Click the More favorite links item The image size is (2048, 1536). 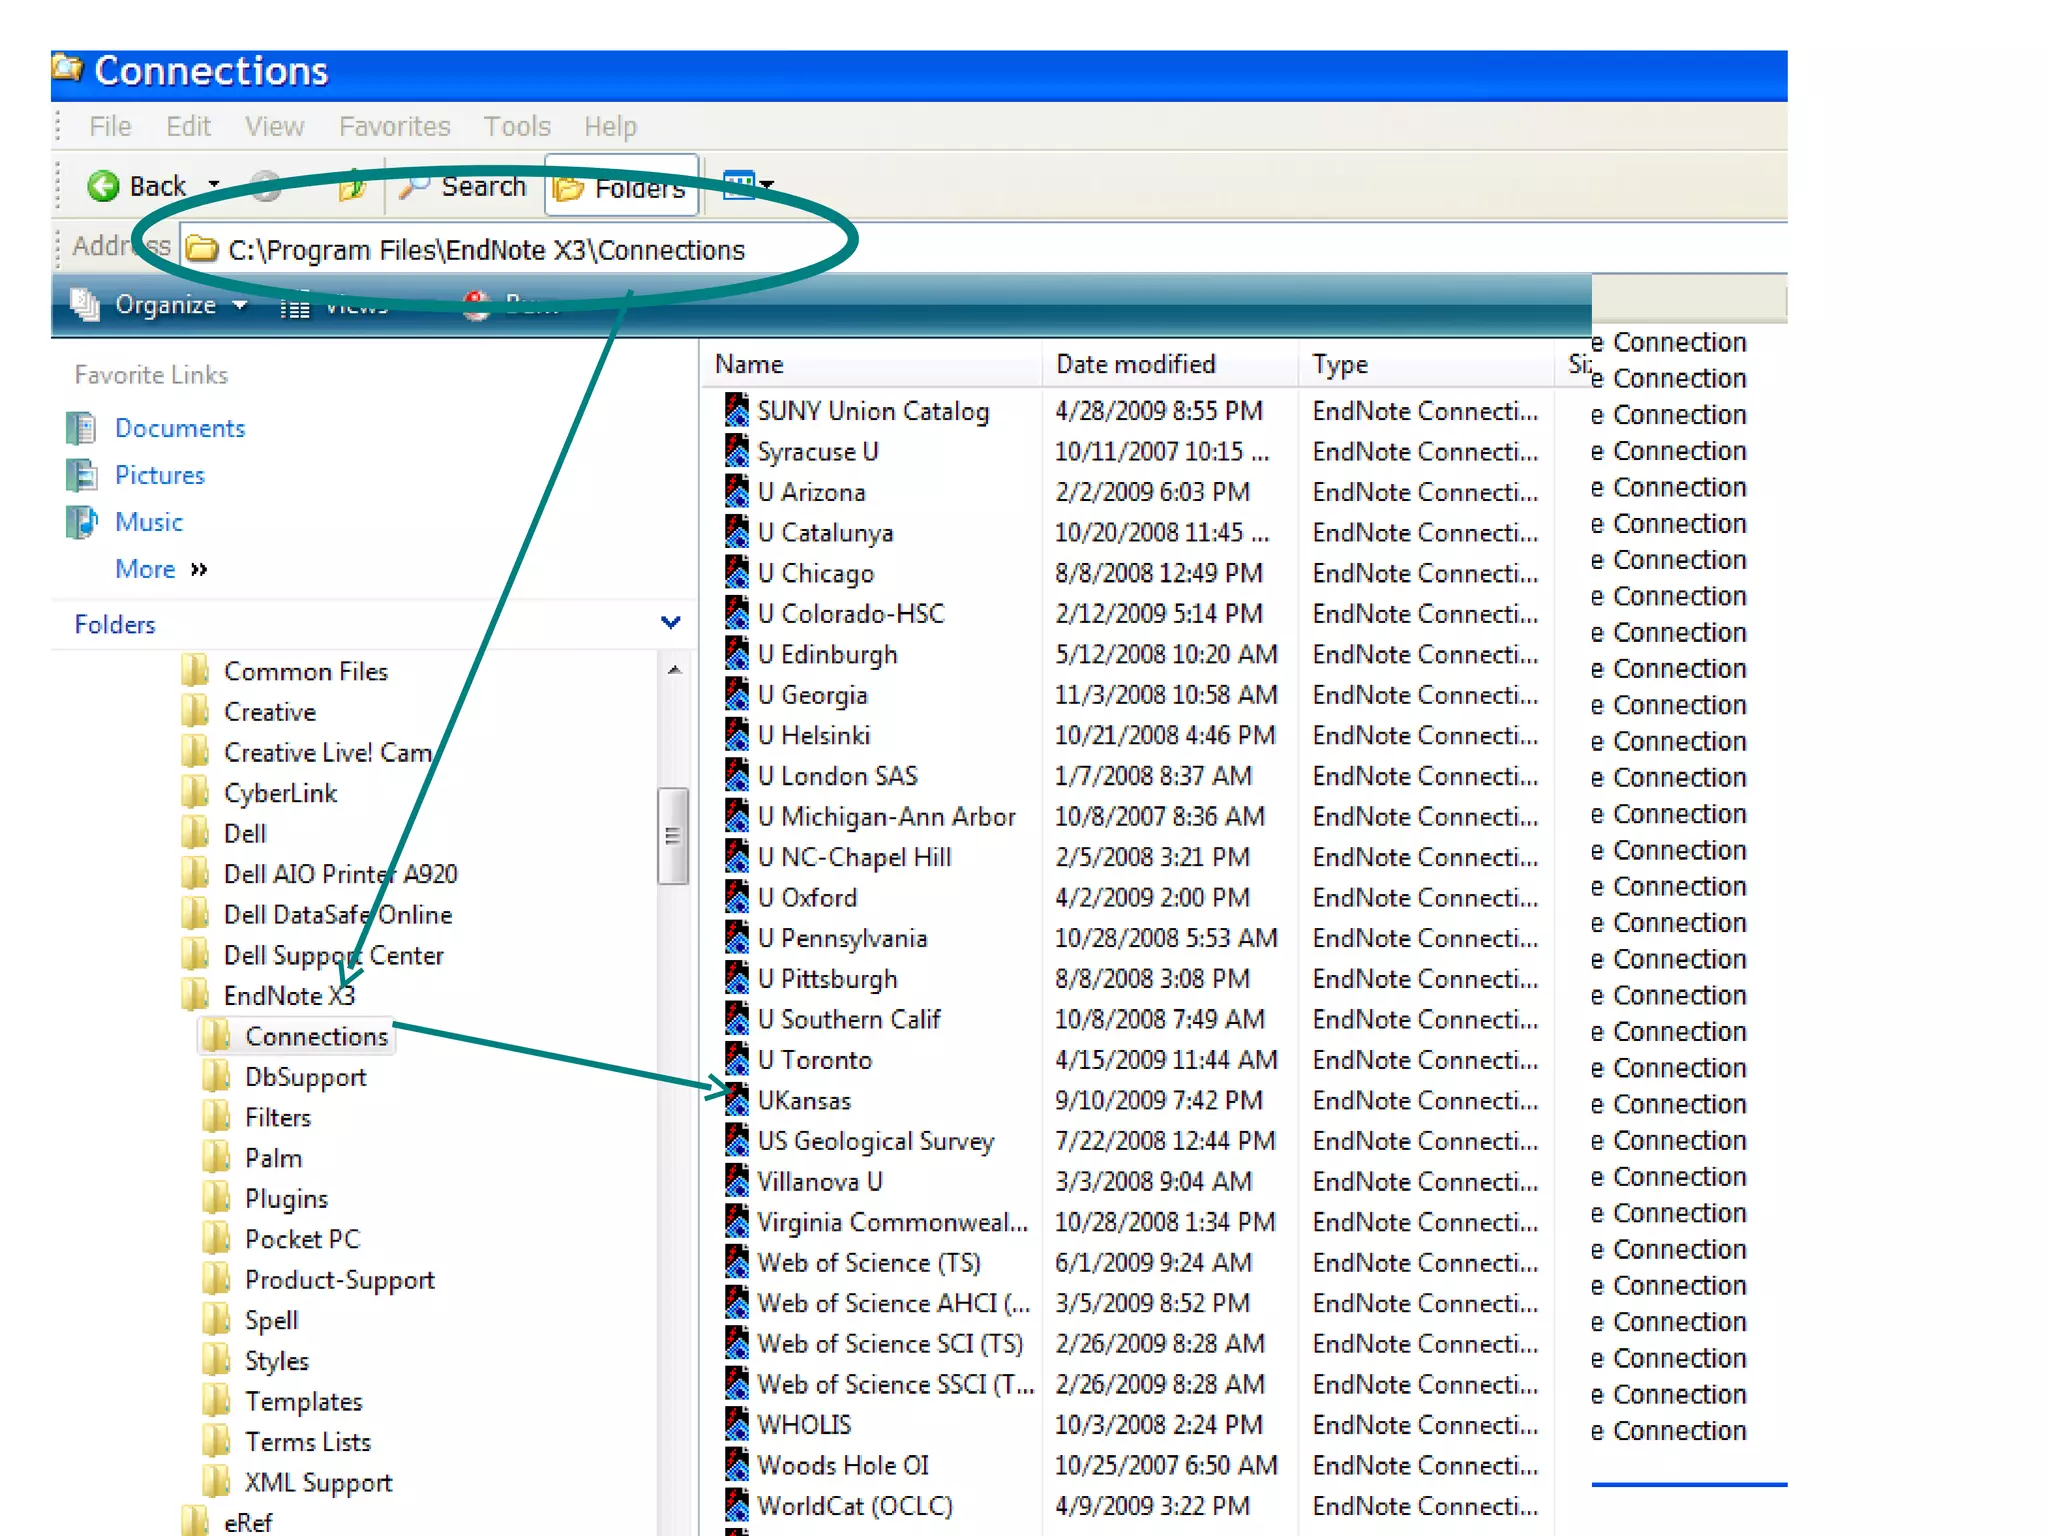pos(146,569)
